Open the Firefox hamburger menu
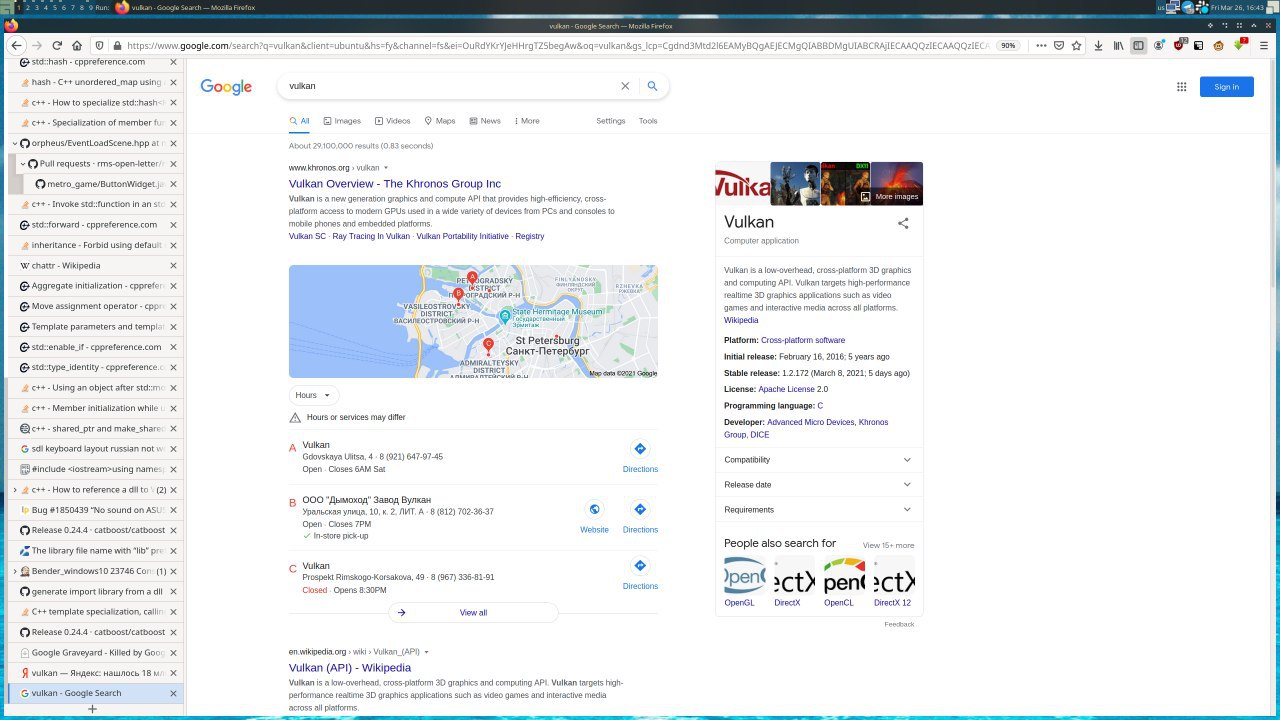This screenshot has height=720, width=1280. coord(1263,45)
